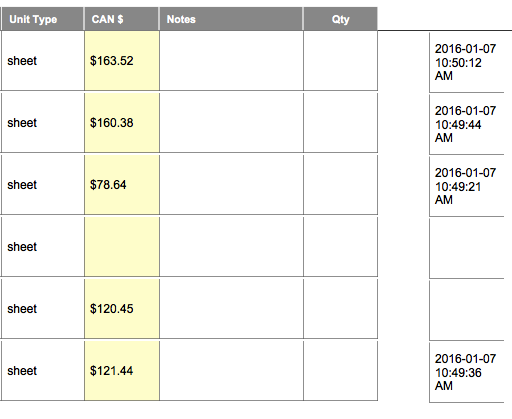Click the Qty cell beside $120.45
Screen dimensions: 512x419
pos(340,309)
